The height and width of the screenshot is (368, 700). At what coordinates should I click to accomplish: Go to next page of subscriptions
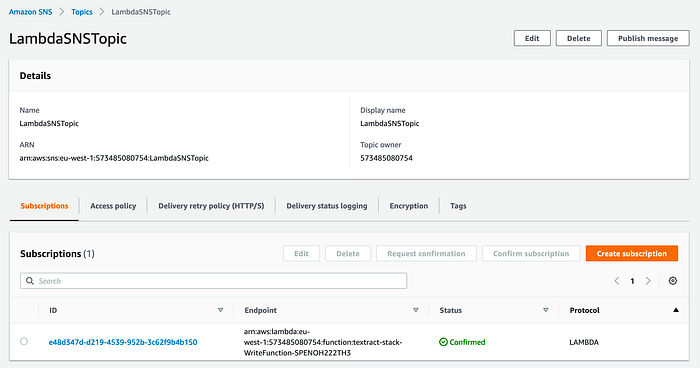click(x=648, y=281)
